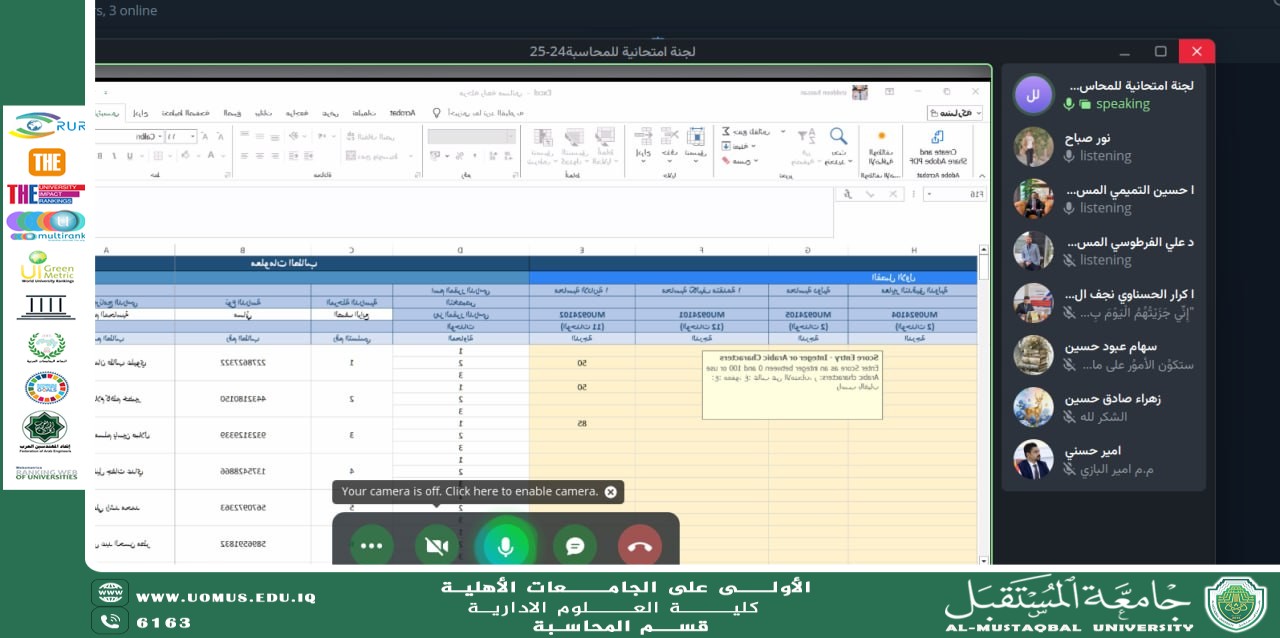Viewport: 1280px width, 638px height.
Task: Maximize the video chat window
Action: click(x=1160, y=51)
